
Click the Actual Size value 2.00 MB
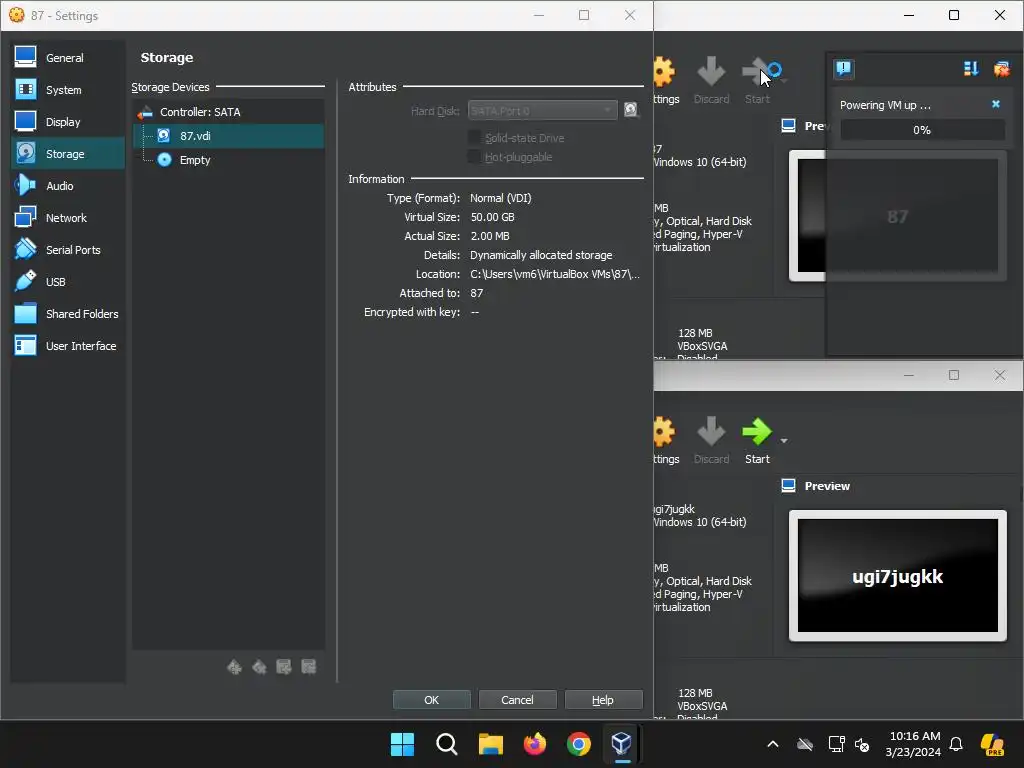point(490,236)
